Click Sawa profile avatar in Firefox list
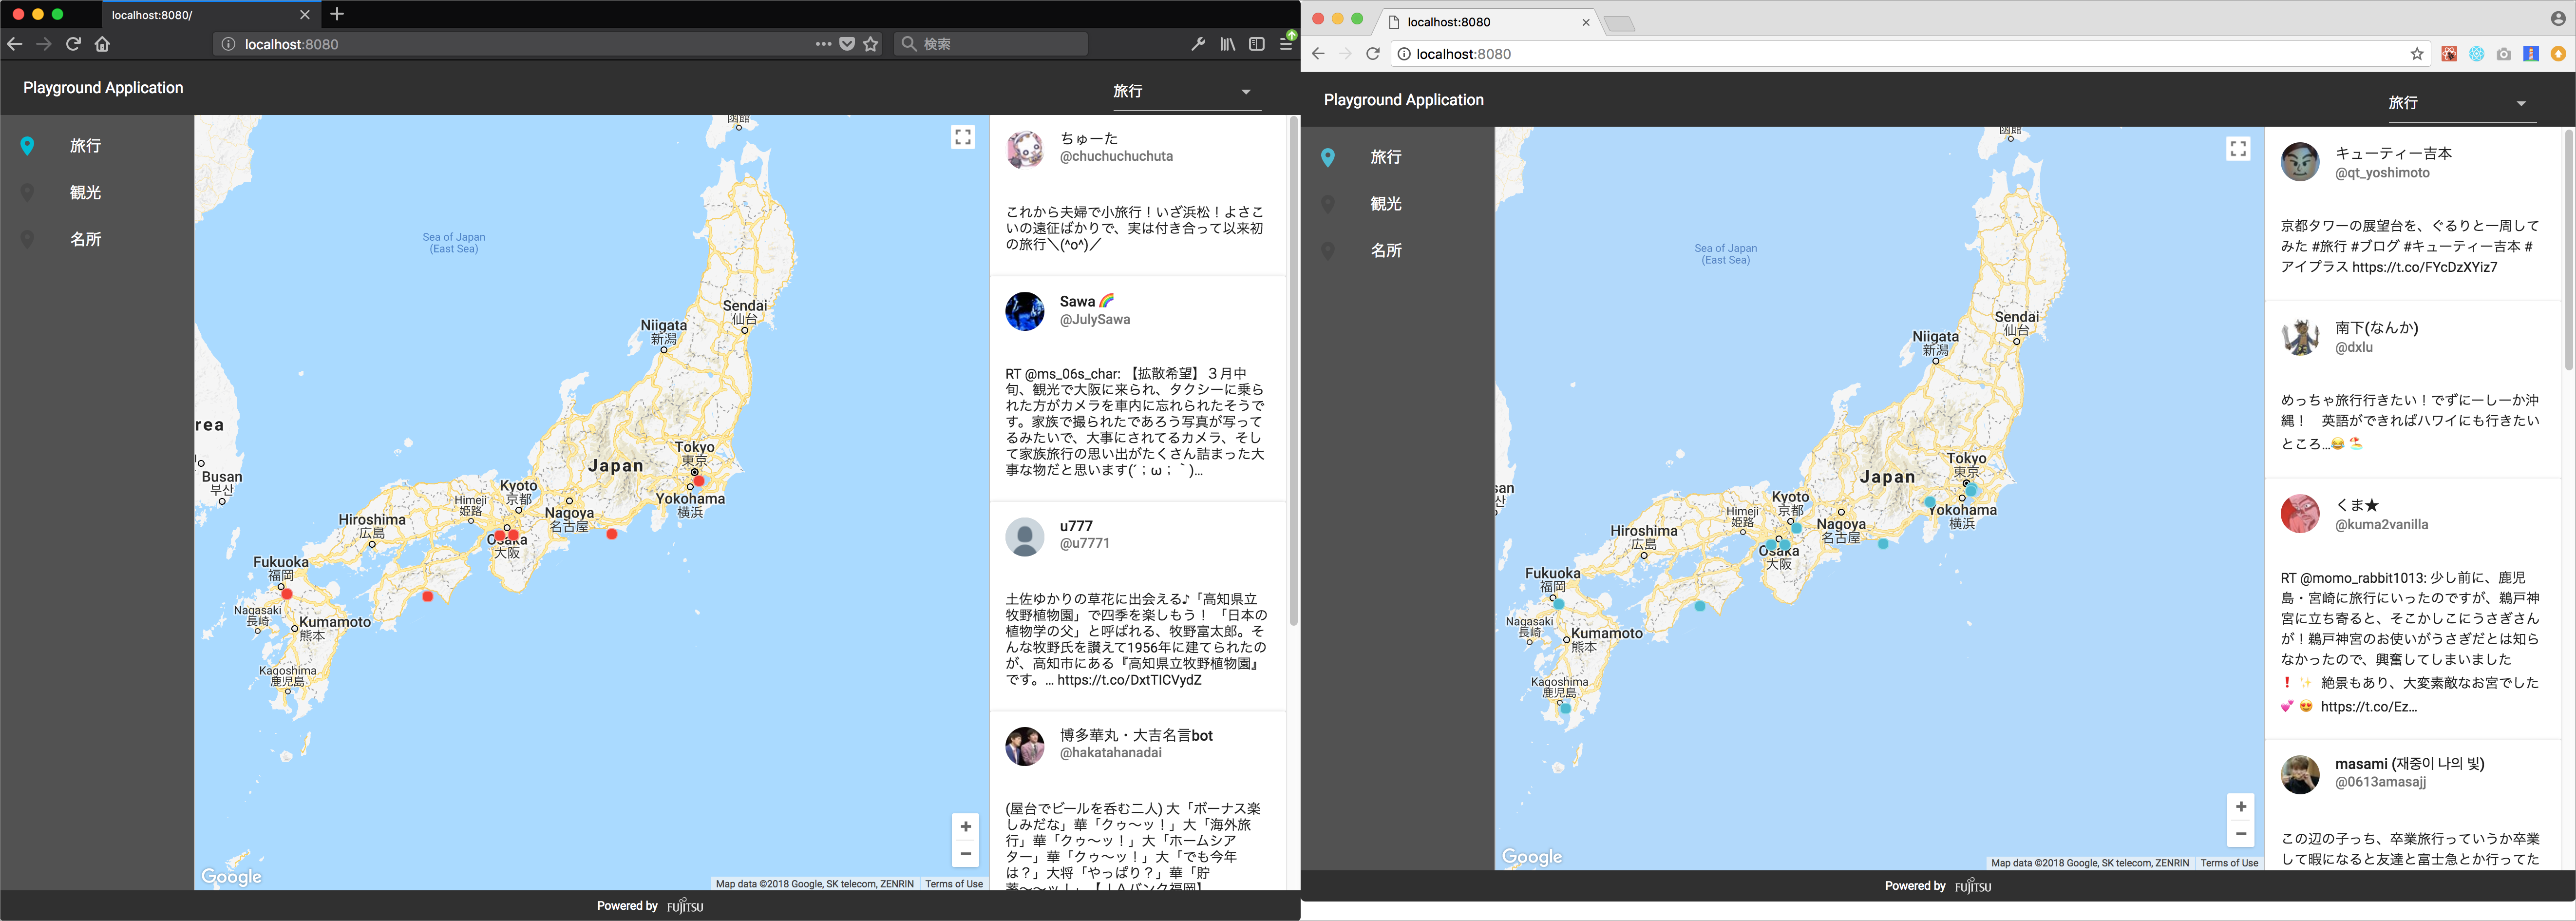This screenshot has height=921, width=2576. 1025,311
